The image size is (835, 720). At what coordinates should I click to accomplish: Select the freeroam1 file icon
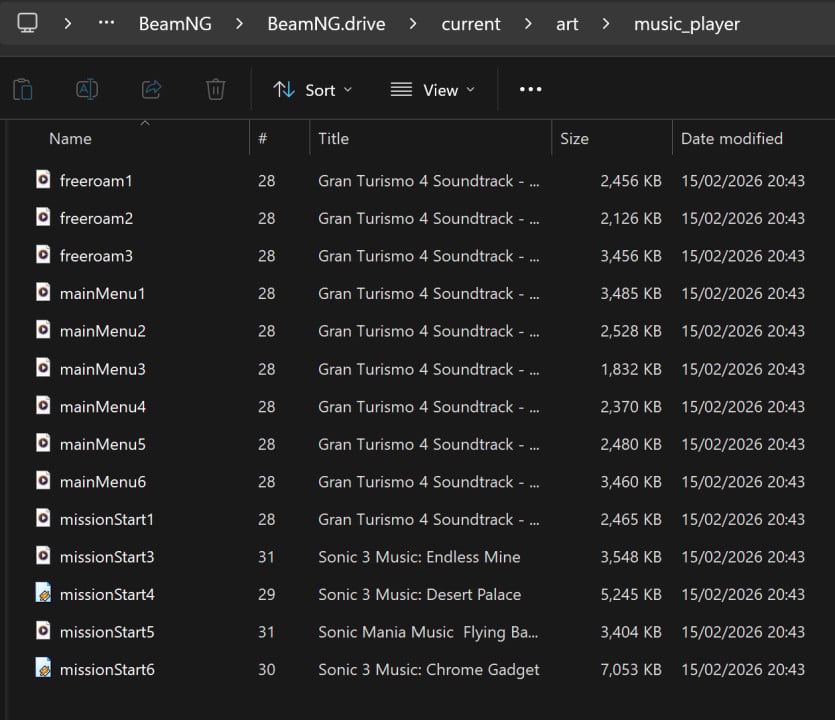pyautogui.click(x=43, y=179)
